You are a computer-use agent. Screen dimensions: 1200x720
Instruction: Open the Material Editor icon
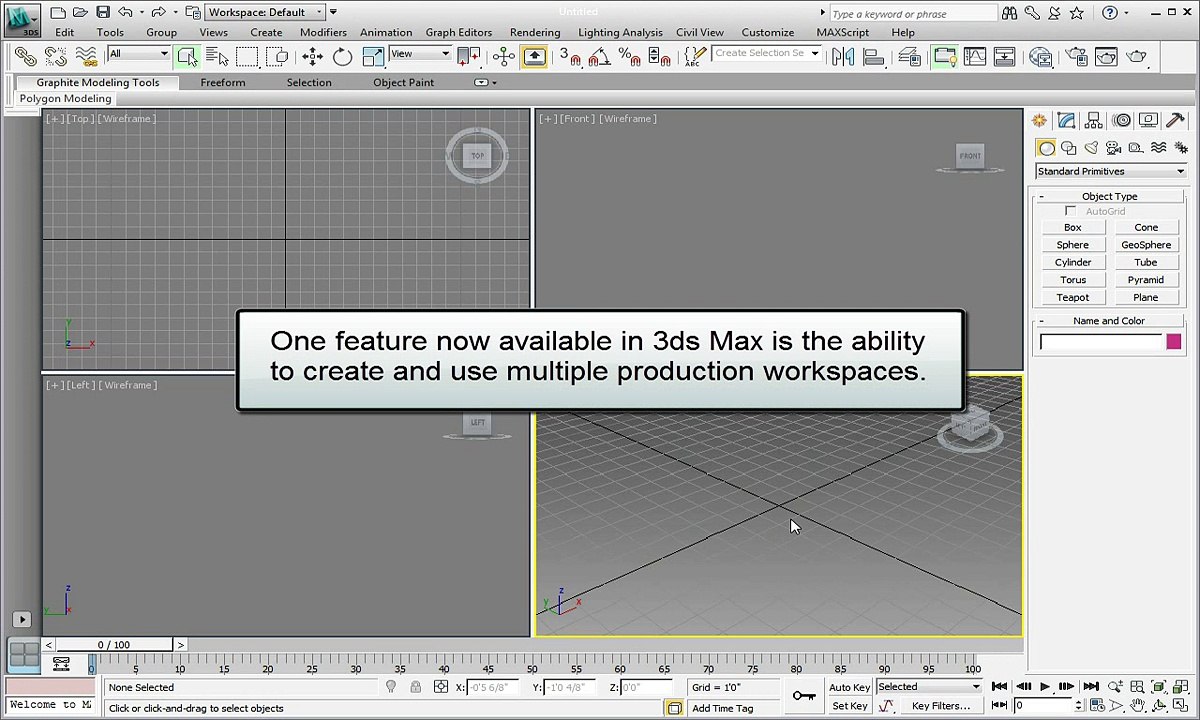point(1041,57)
